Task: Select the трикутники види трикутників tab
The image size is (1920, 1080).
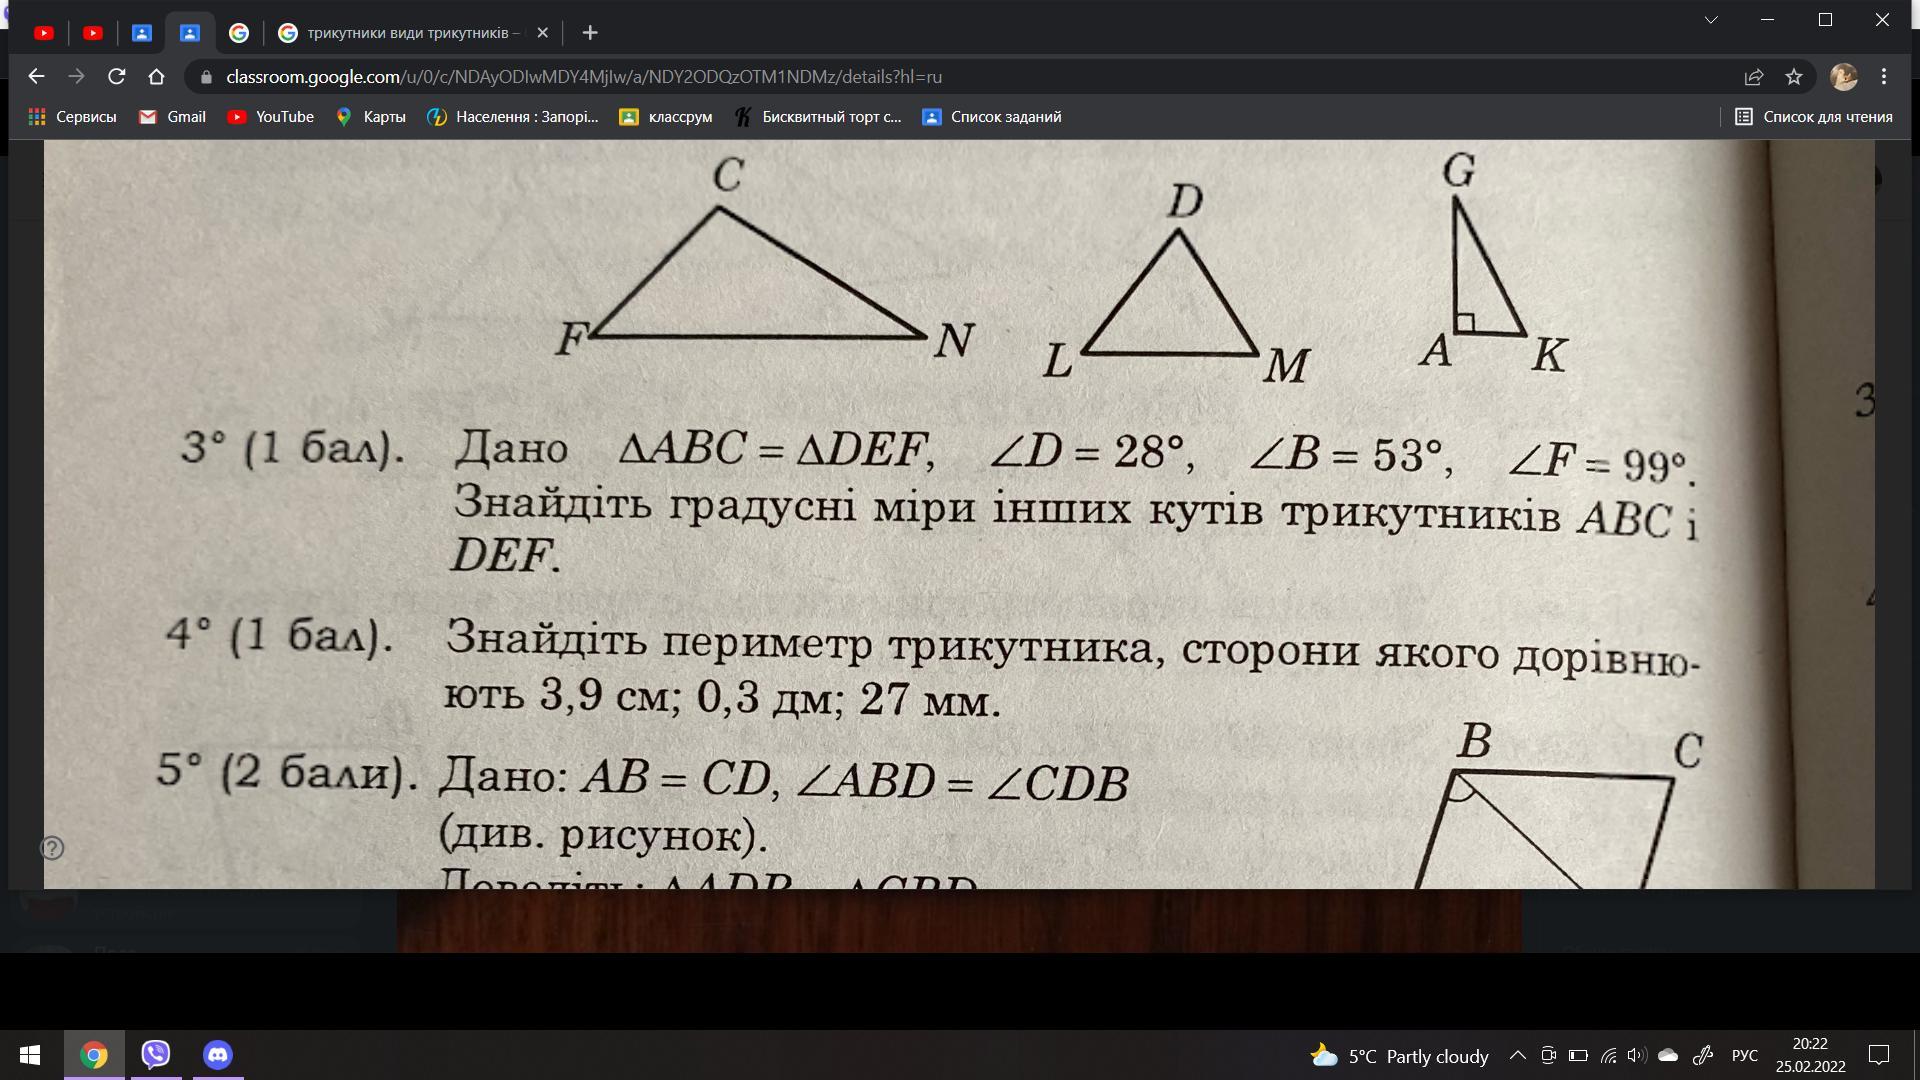Action: tap(412, 33)
